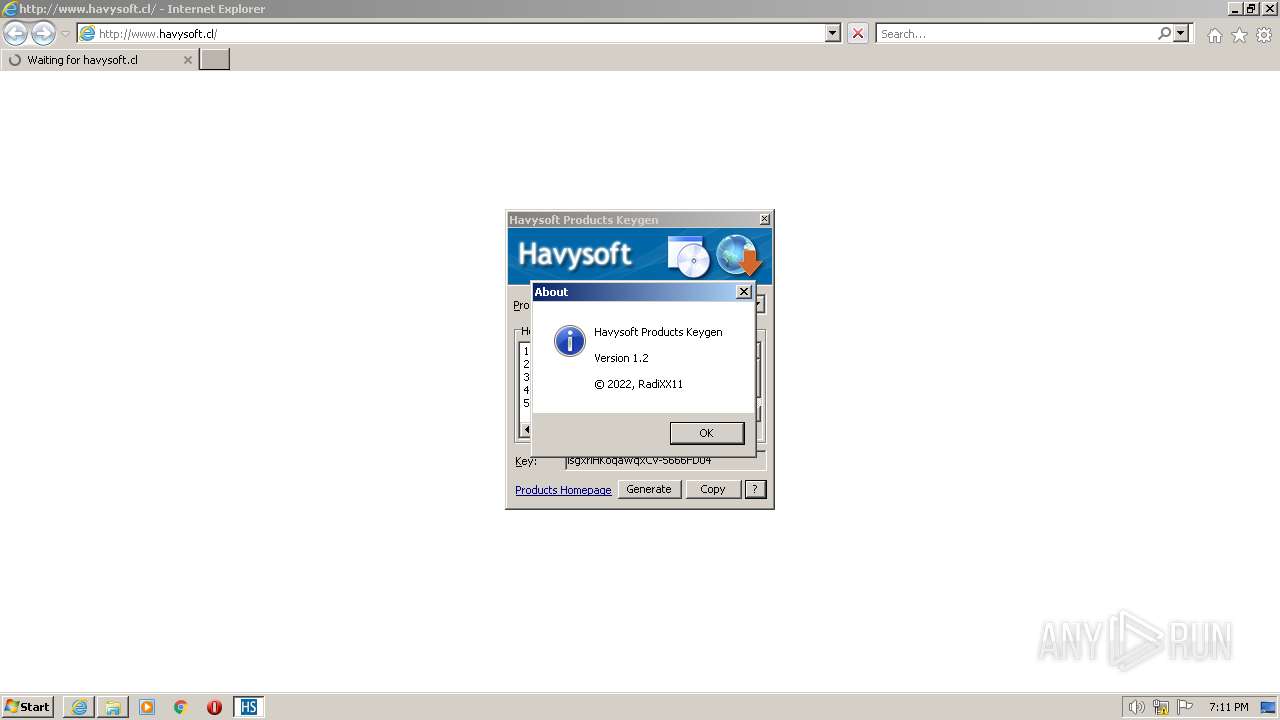1280x720 pixels.
Task: Open Windows Explorer folder icon in taskbar
Action: click(113, 707)
